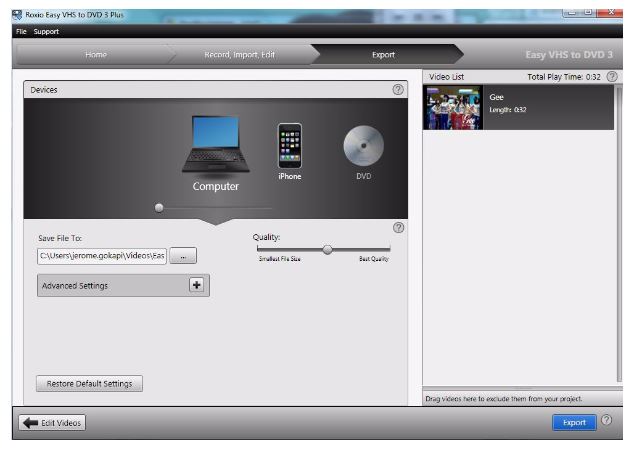Expand Advanced Settings with plus button
The height and width of the screenshot is (457, 637).
click(x=197, y=285)
